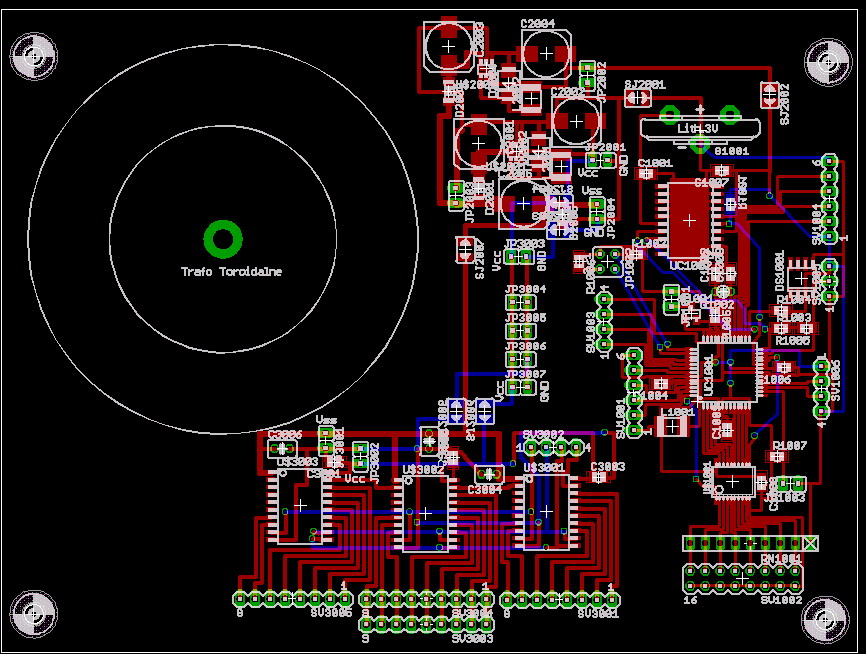Image resolution: width=866 pixels, height=654 pixels.
Task: Select the top-left board mounting hole
Action: [x=34, y=56]
